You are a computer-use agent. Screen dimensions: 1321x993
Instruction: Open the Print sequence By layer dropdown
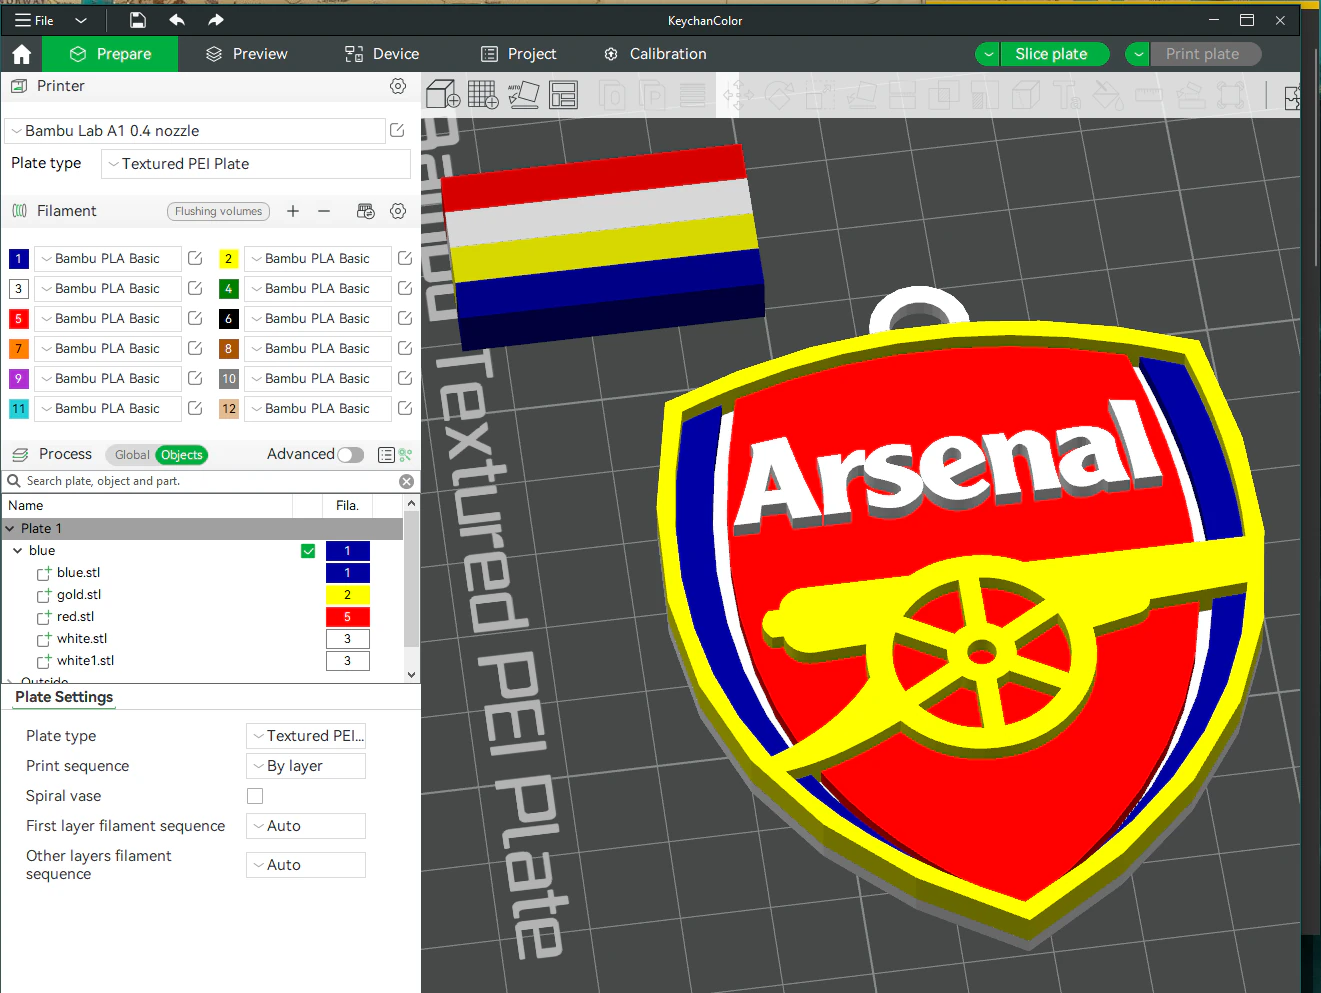306,766
